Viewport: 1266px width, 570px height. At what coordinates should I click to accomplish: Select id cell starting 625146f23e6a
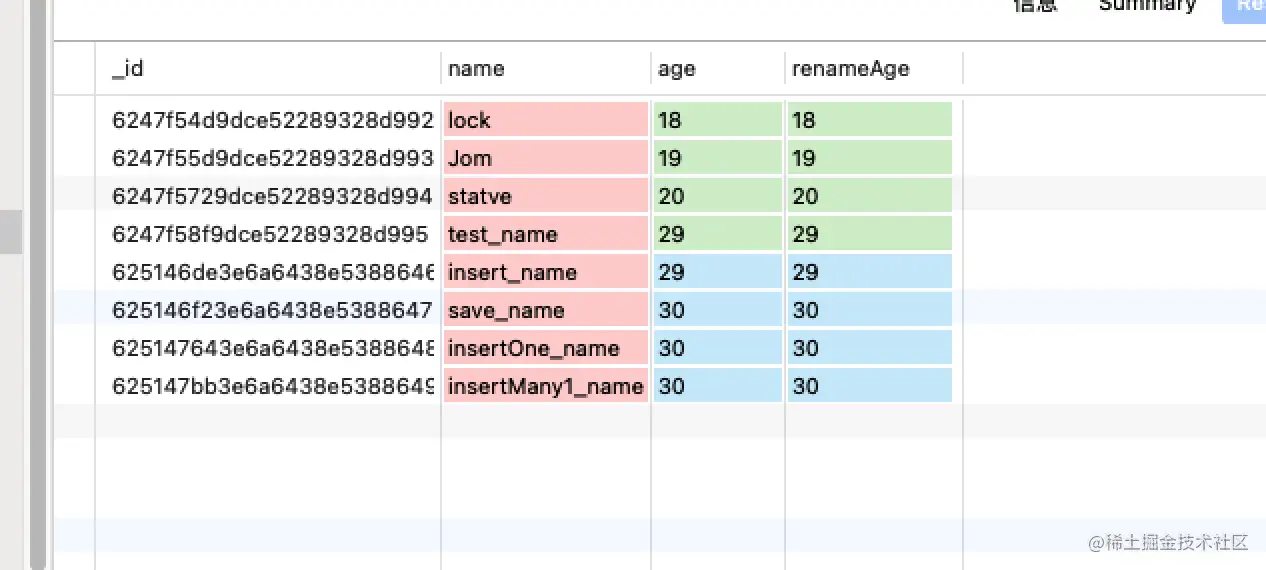click(272, 310)
